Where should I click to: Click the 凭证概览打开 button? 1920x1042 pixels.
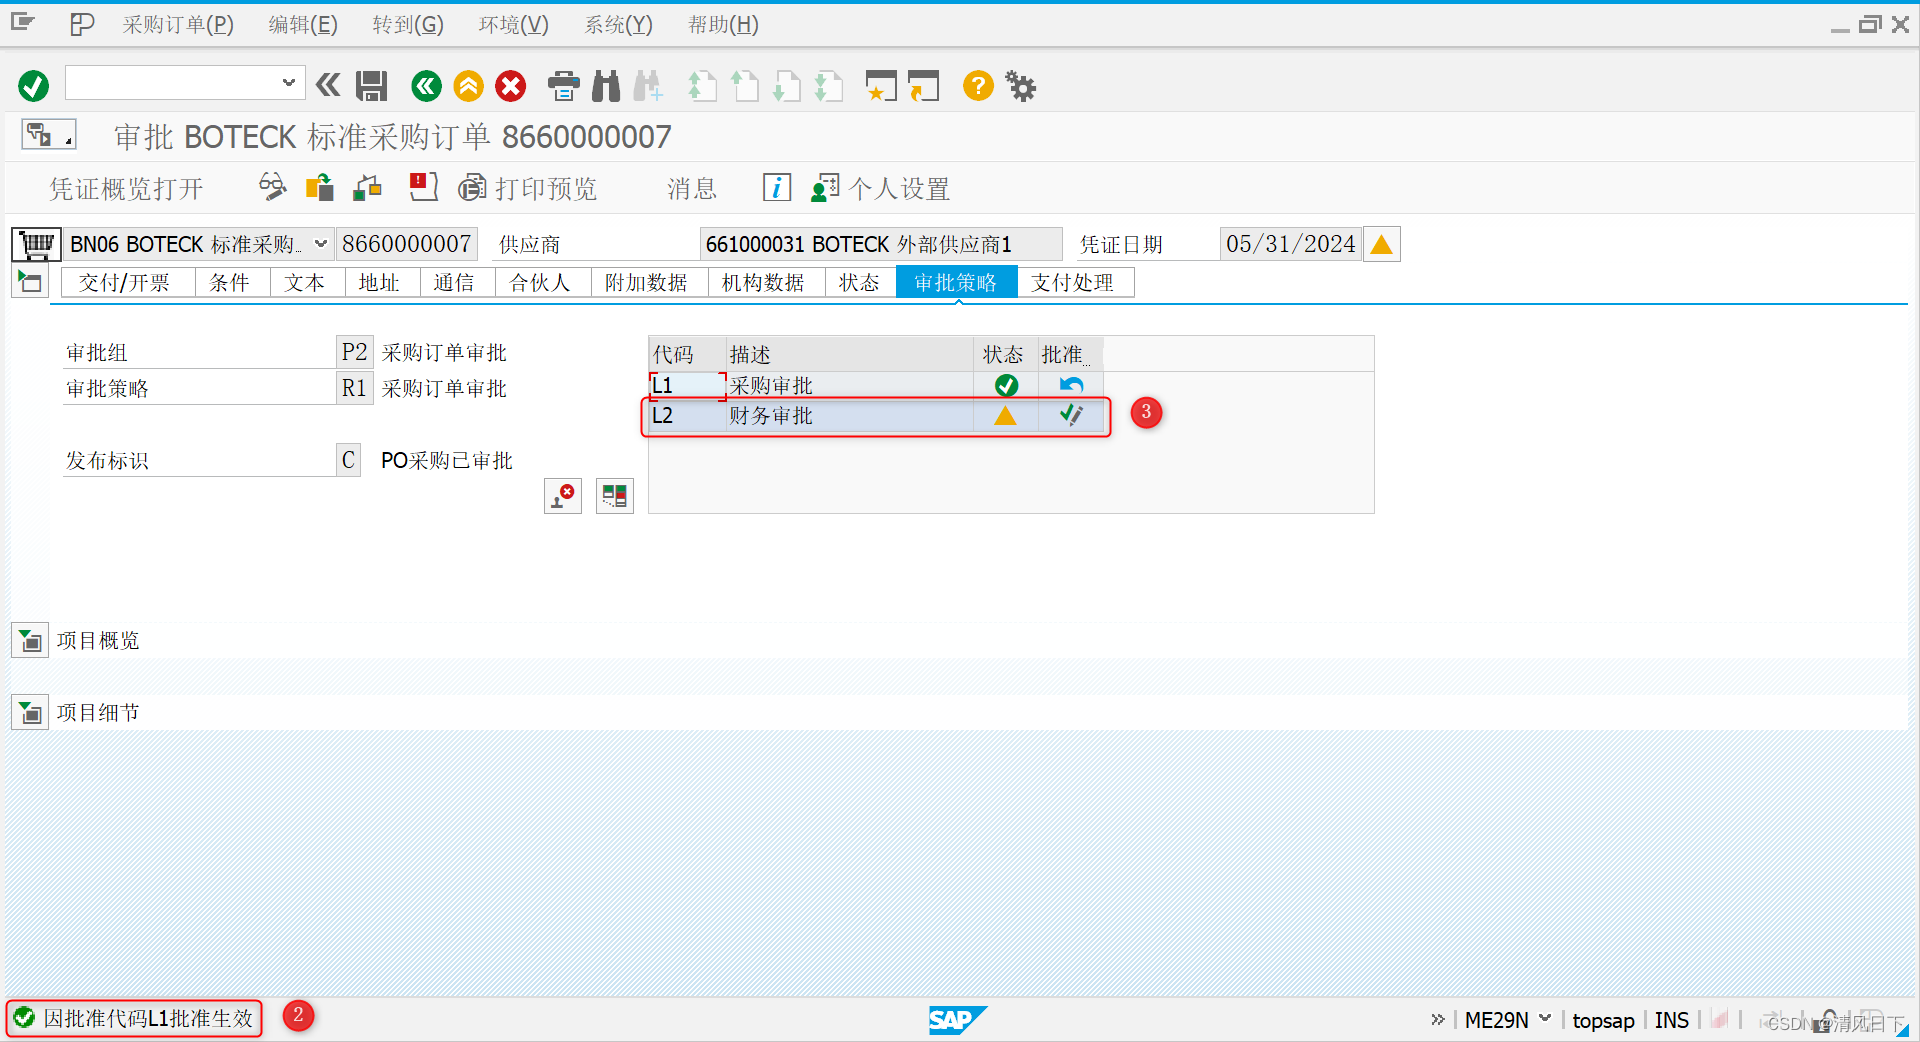click(x=127, y=188)
